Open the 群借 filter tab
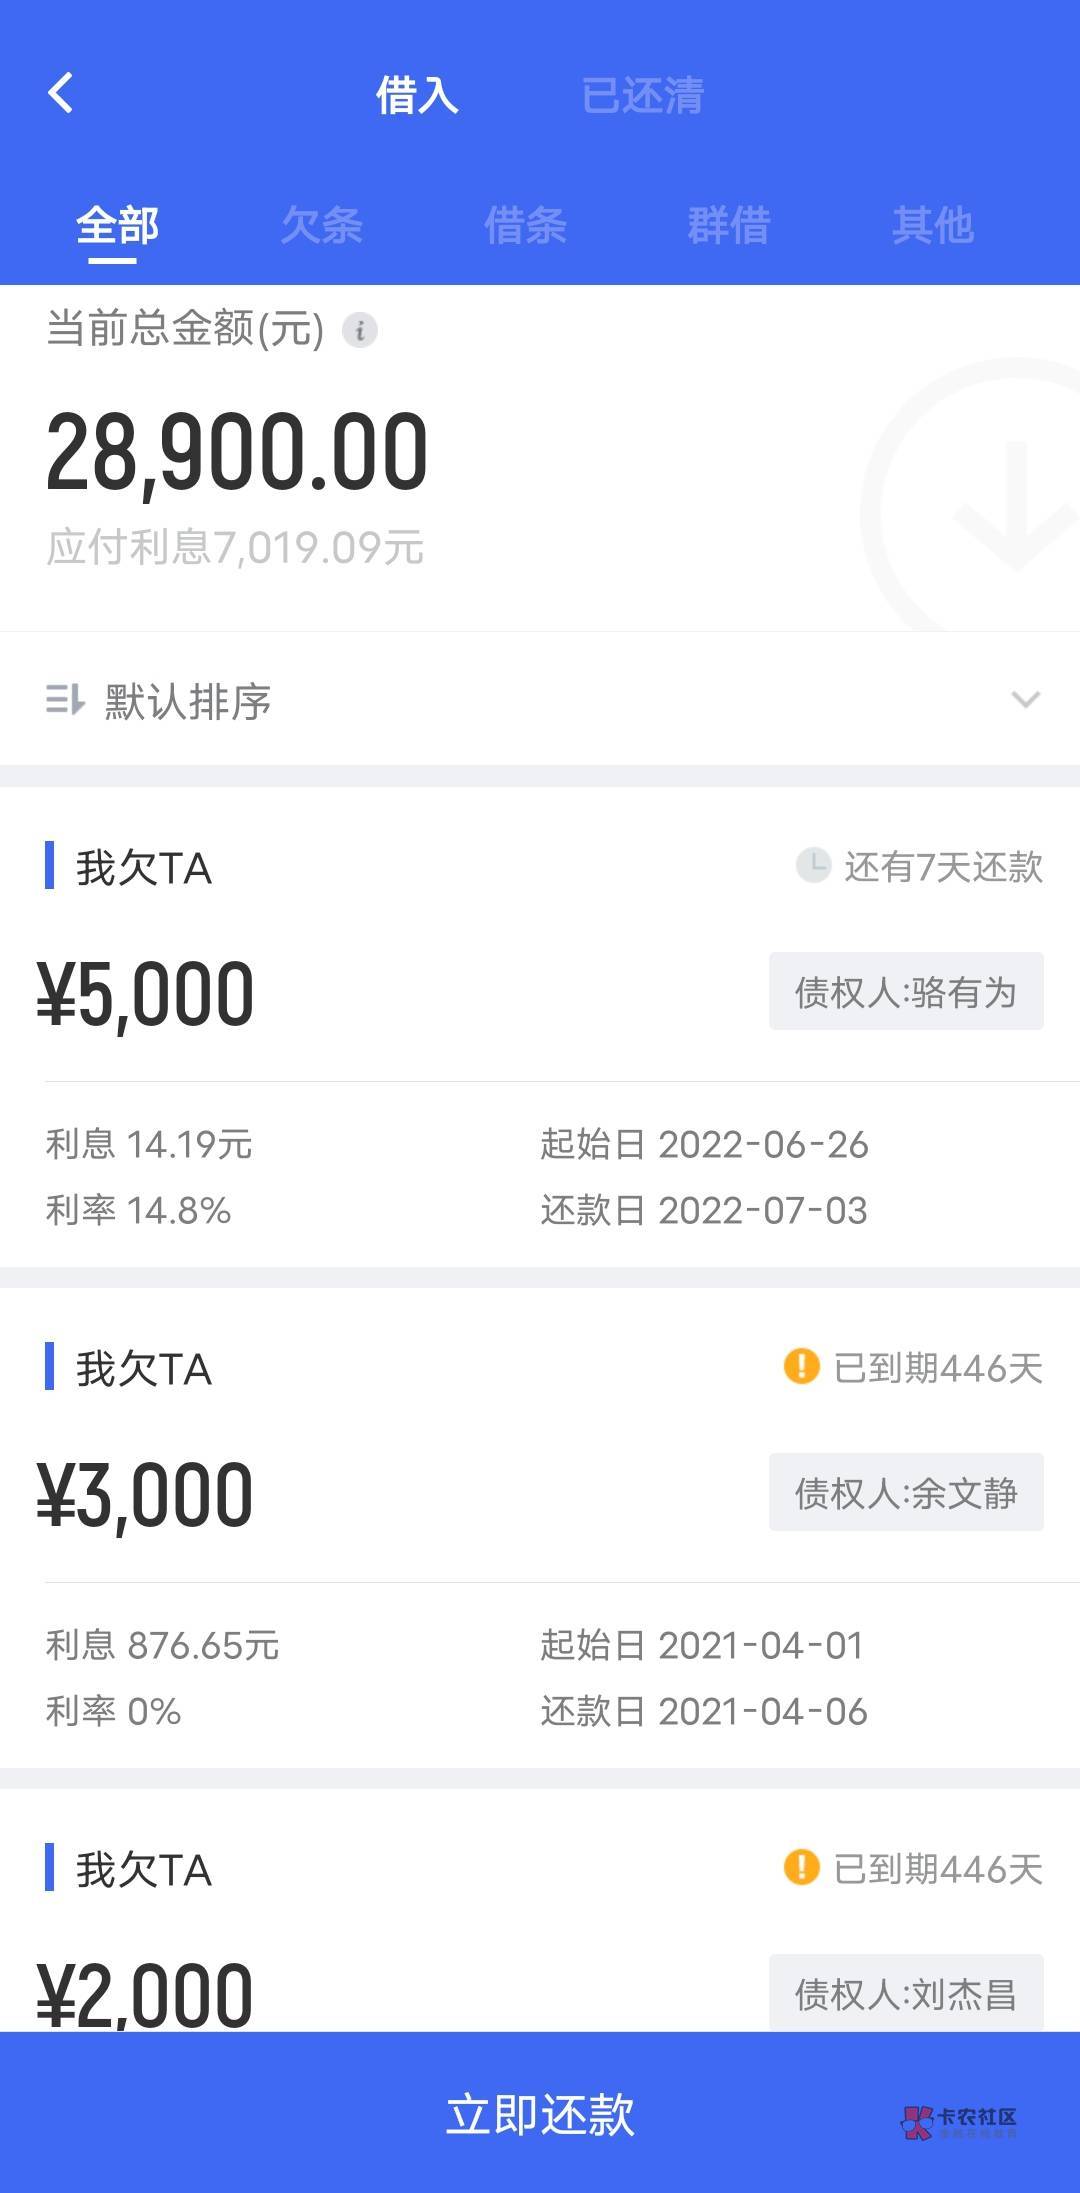 (729, 225)
